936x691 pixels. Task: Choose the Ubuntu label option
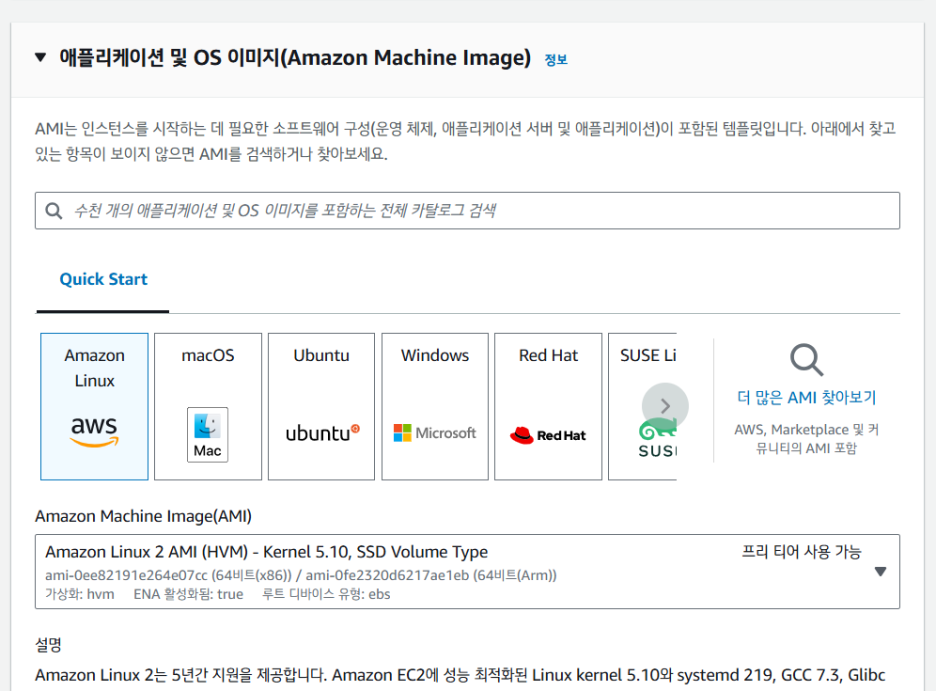coord(322,356)
